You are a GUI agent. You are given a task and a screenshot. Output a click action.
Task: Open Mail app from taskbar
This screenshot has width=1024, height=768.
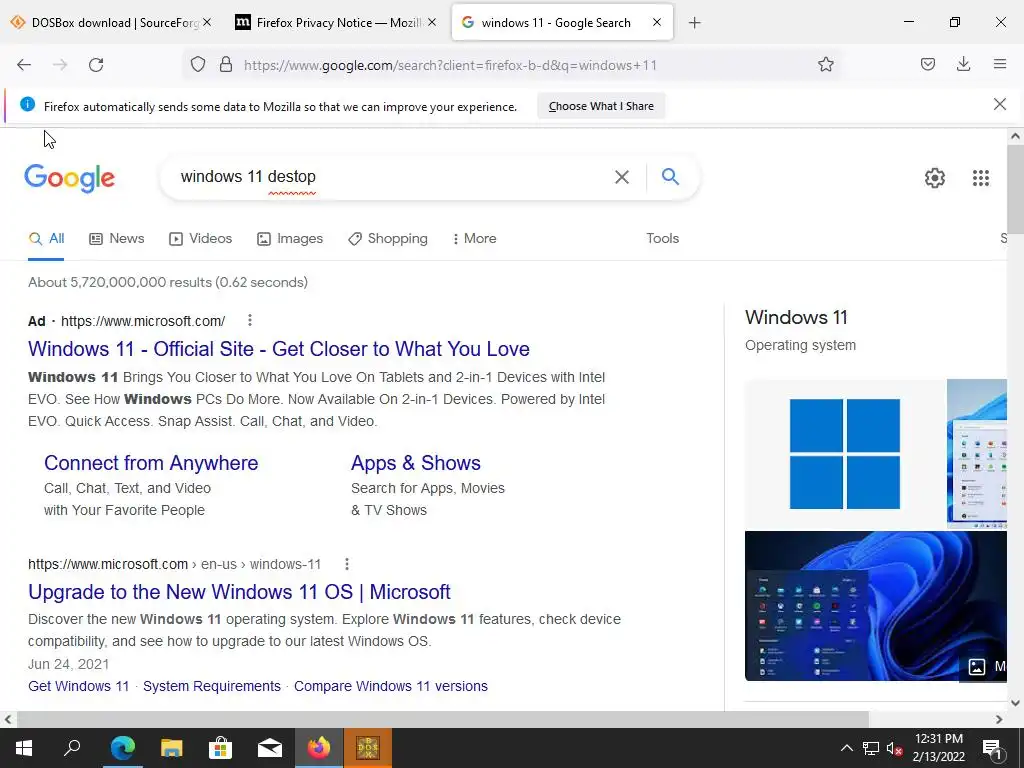270,748
